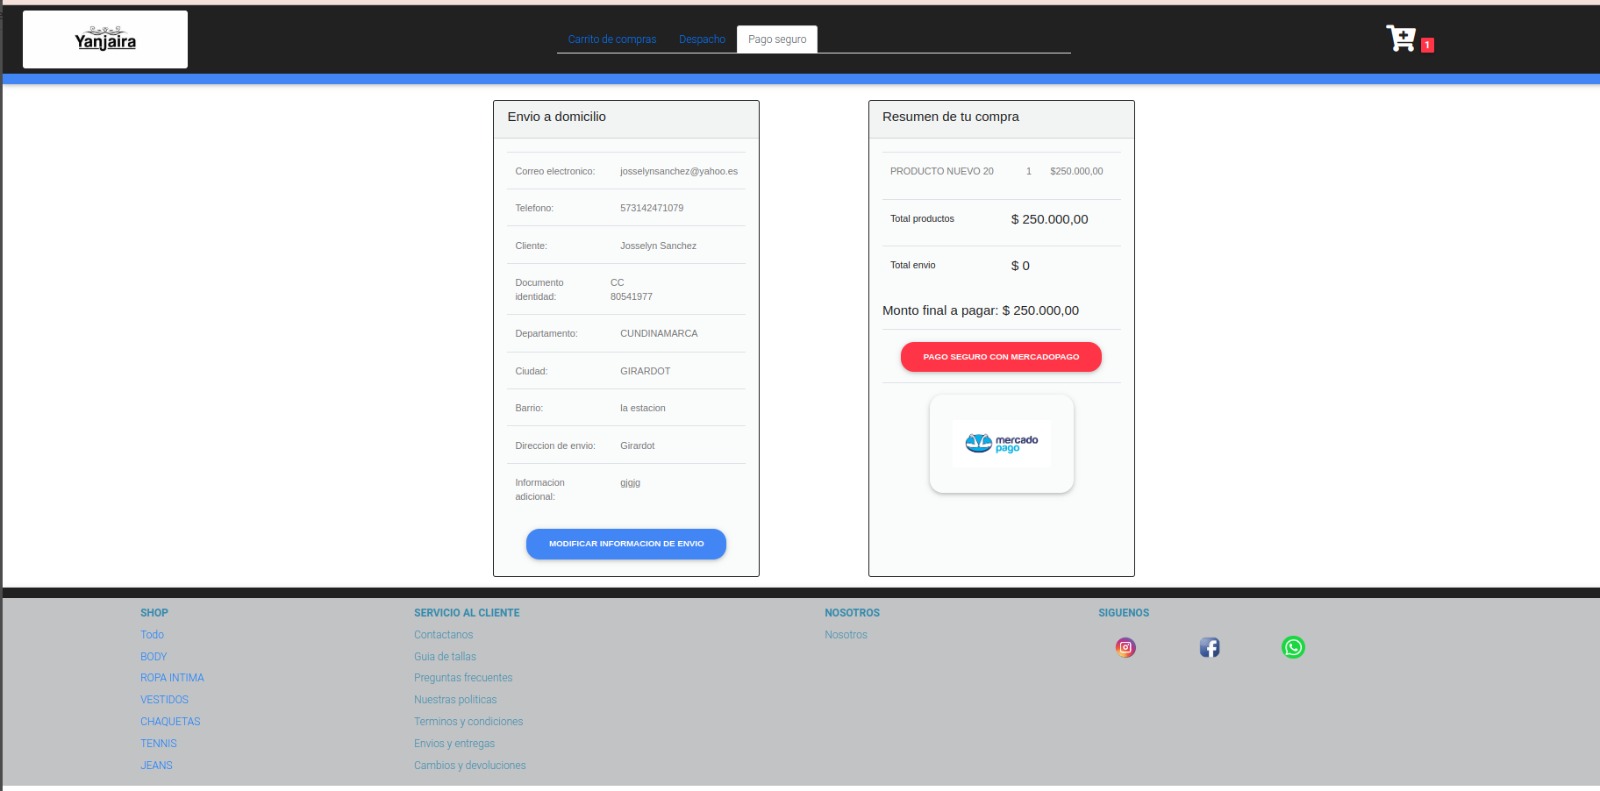This screenshot has width=1600, height=791.
Task: Click the CUNDINAMARCA department value
Action: 659,334
